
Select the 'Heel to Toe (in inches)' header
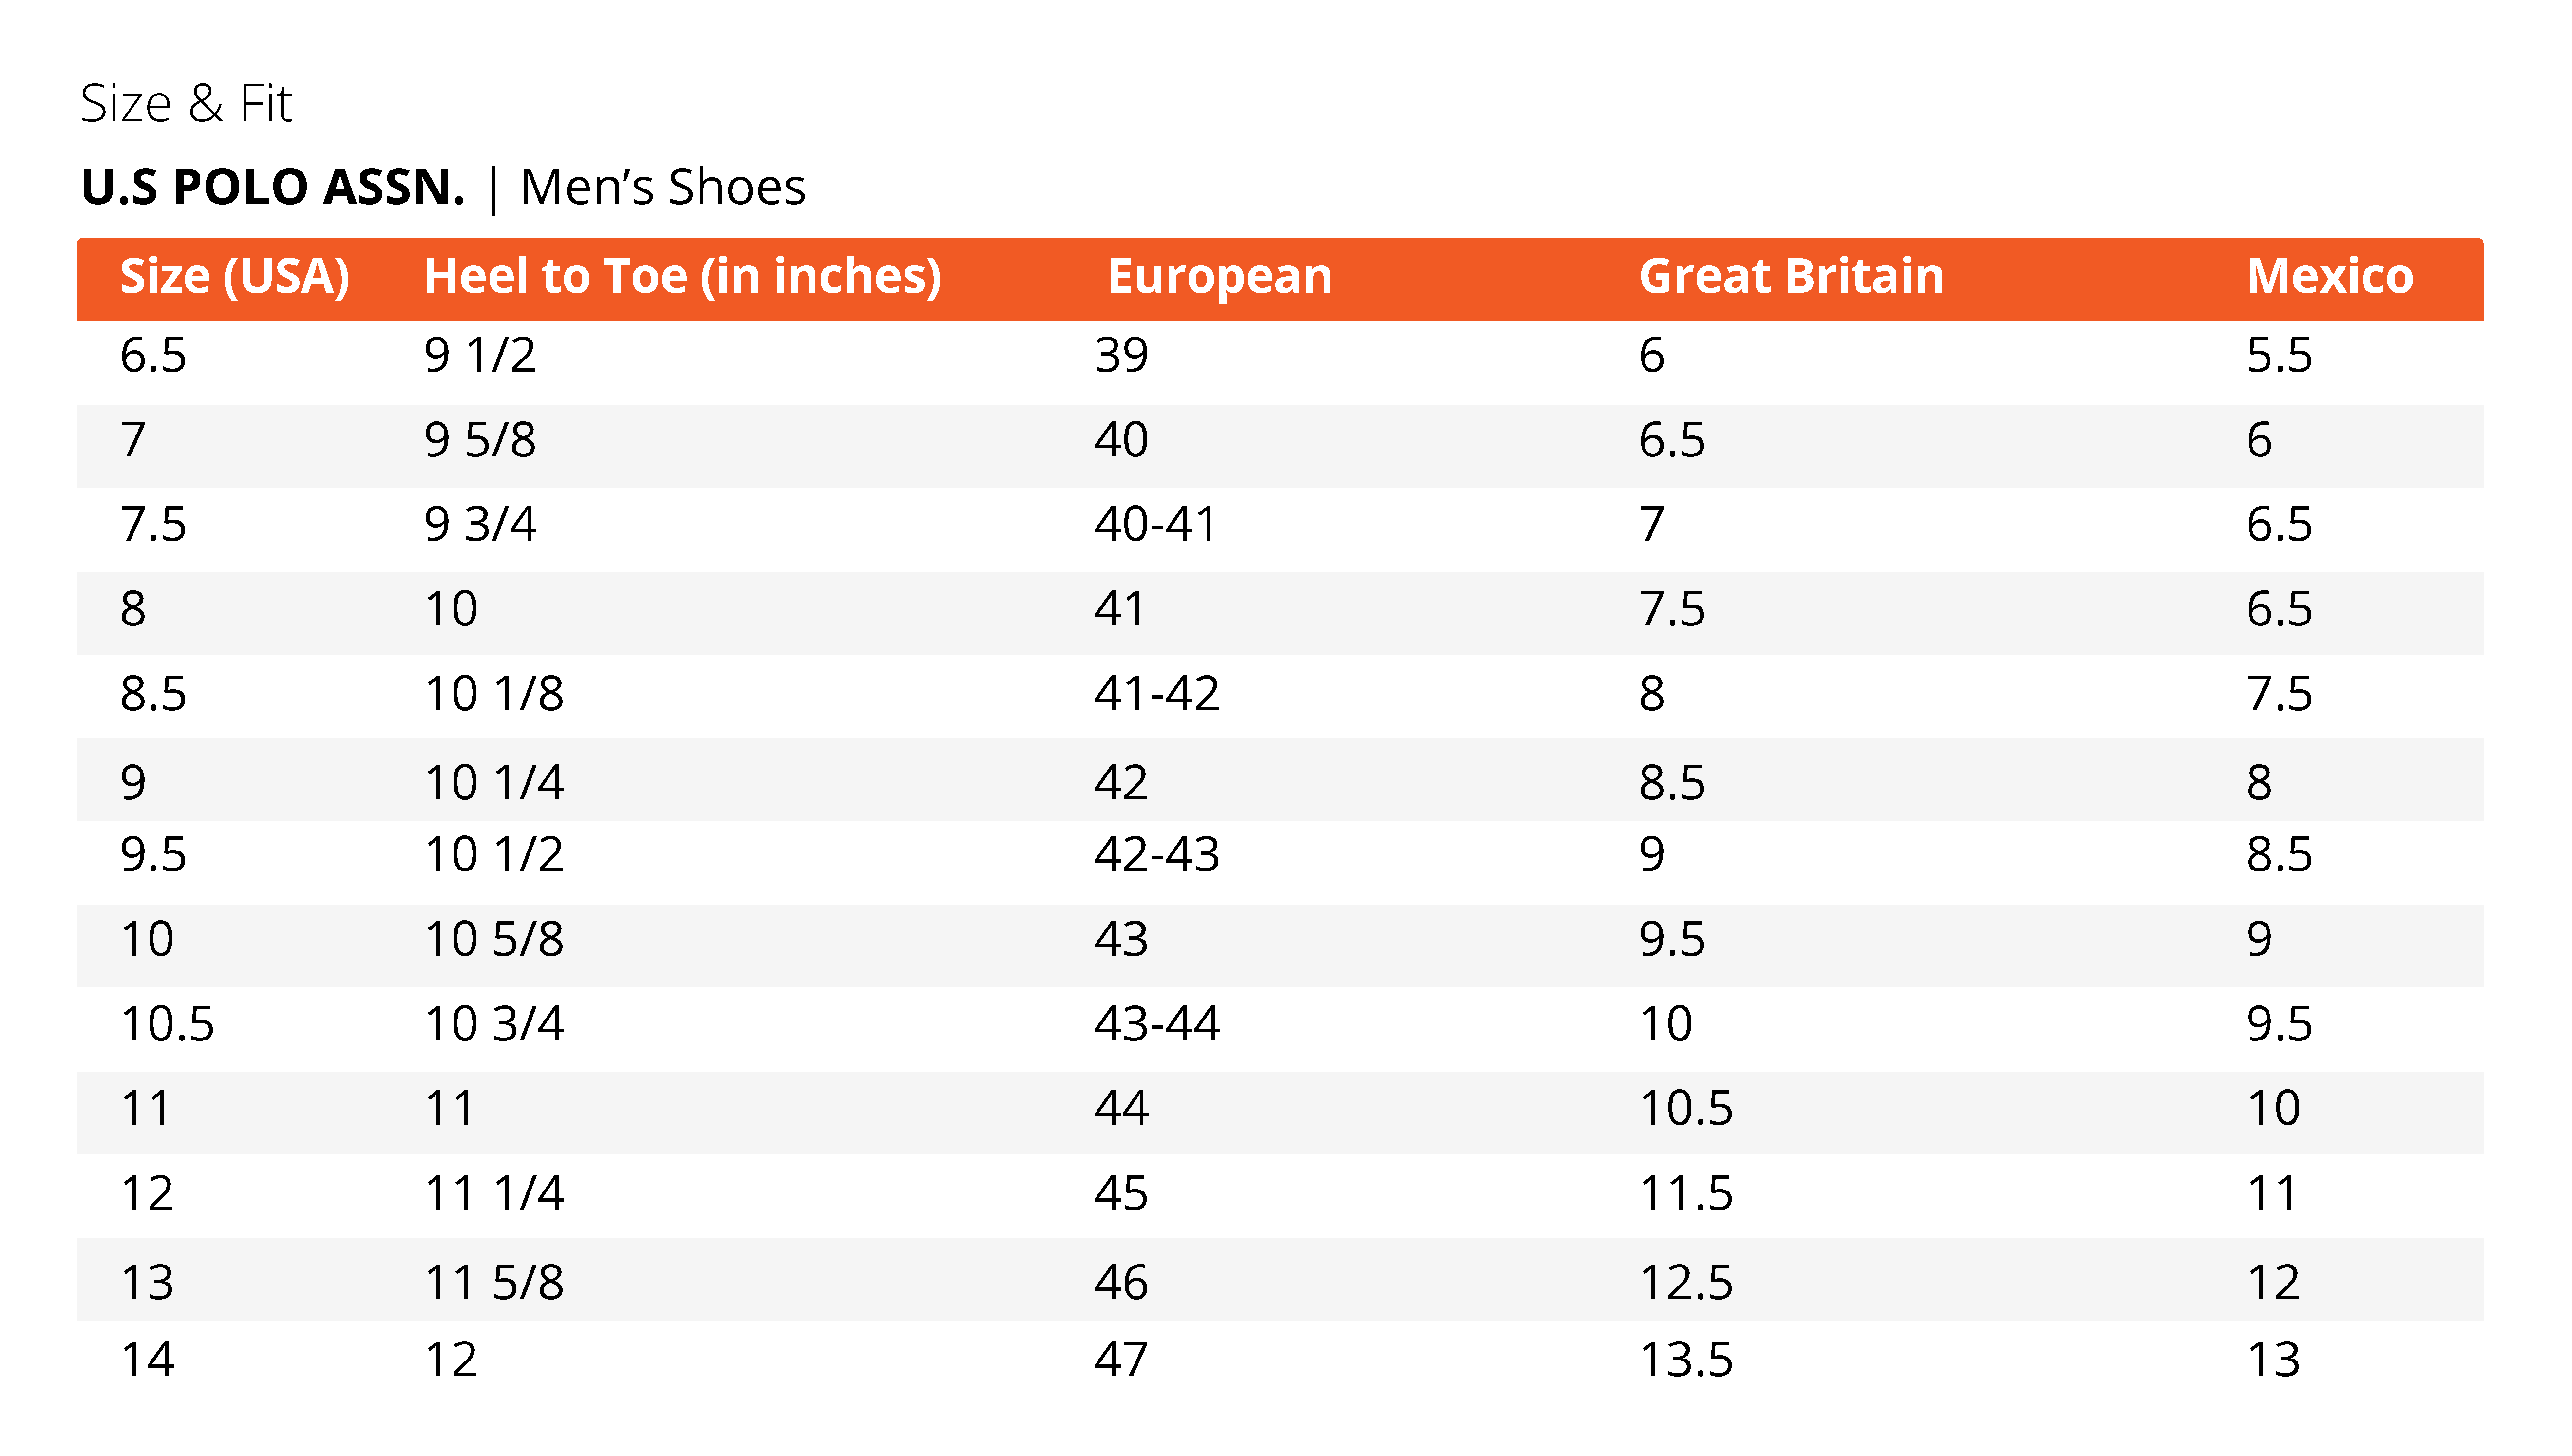[682, 277]
